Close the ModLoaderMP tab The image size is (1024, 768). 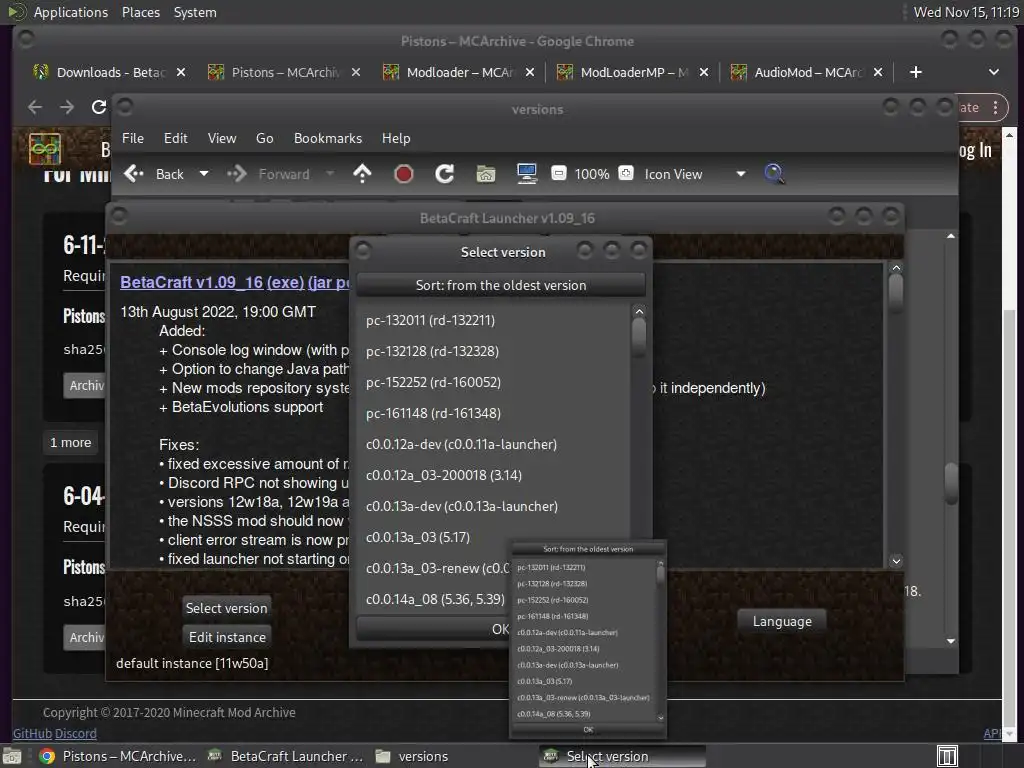click(x=704, y=72)
